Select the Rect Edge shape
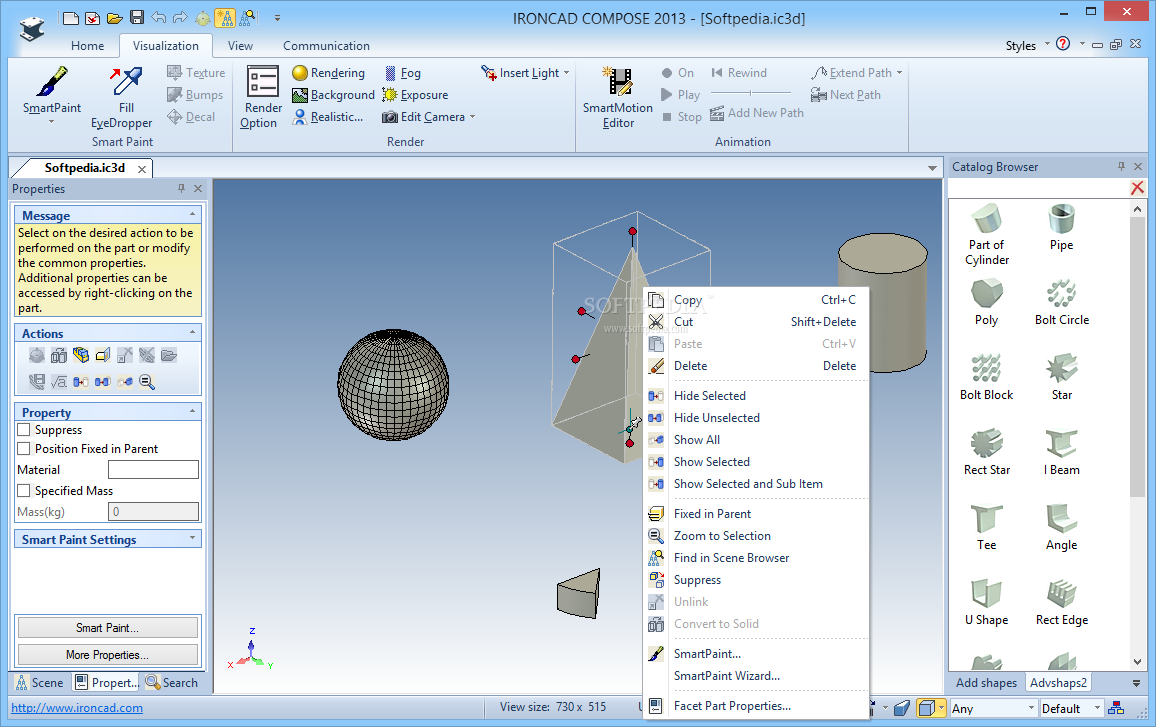 [1062, 603]
